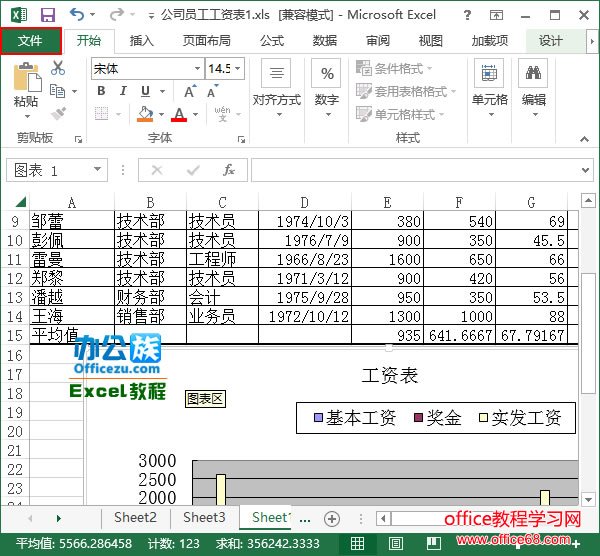600x556 pixels.
Task: Click the Paste clipboard icon
Action: click(27, 77)
